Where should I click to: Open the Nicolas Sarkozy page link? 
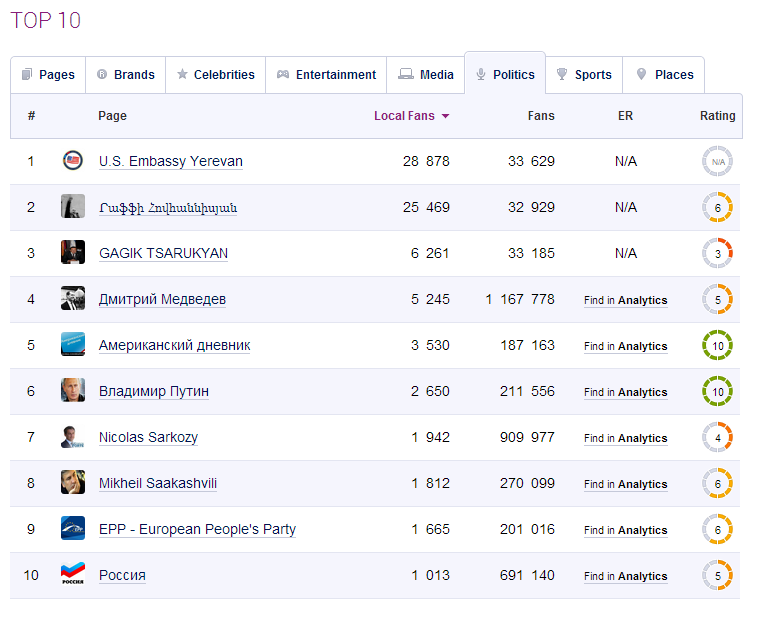pyautogui.click(x=149, y=437)
